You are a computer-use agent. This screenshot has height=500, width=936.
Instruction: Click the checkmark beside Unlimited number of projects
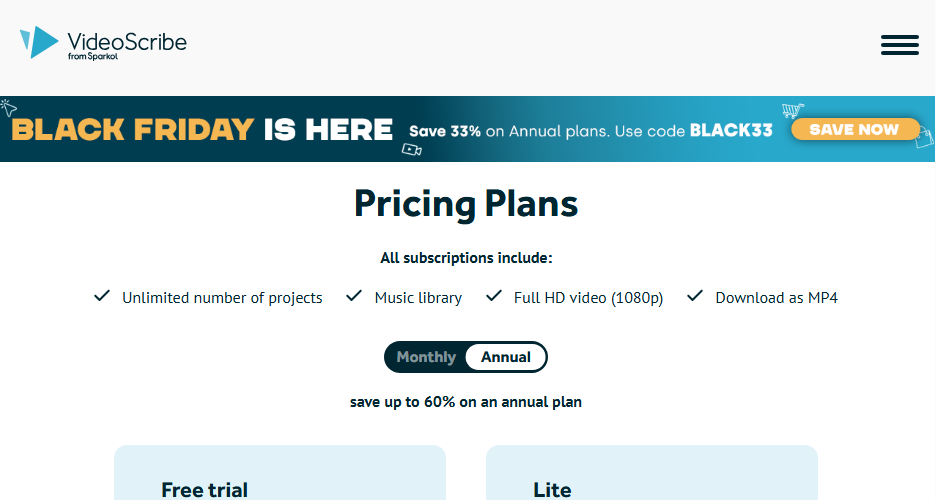(101, 297)
